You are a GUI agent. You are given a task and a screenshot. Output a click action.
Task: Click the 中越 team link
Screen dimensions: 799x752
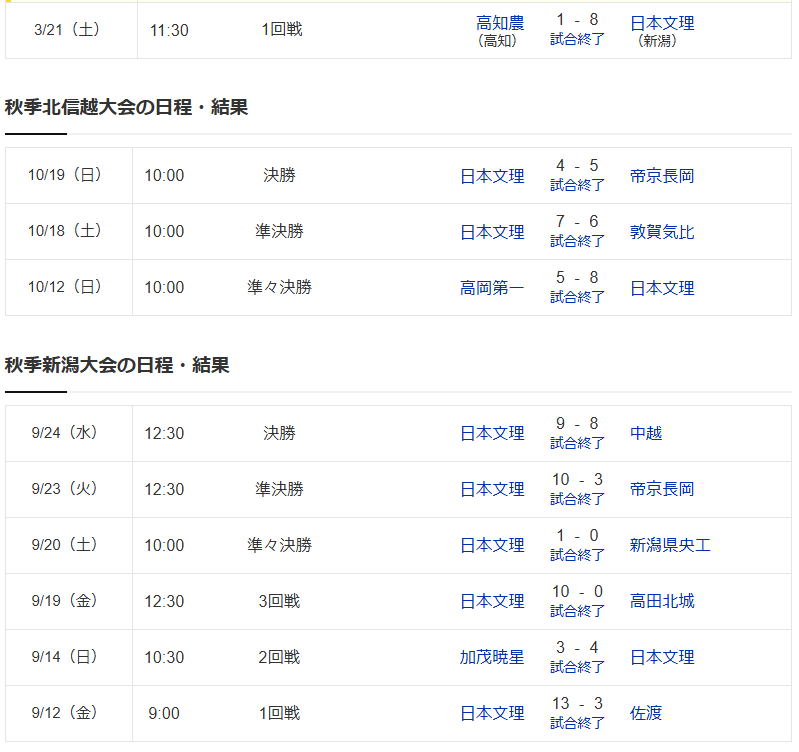coord(646,434)
